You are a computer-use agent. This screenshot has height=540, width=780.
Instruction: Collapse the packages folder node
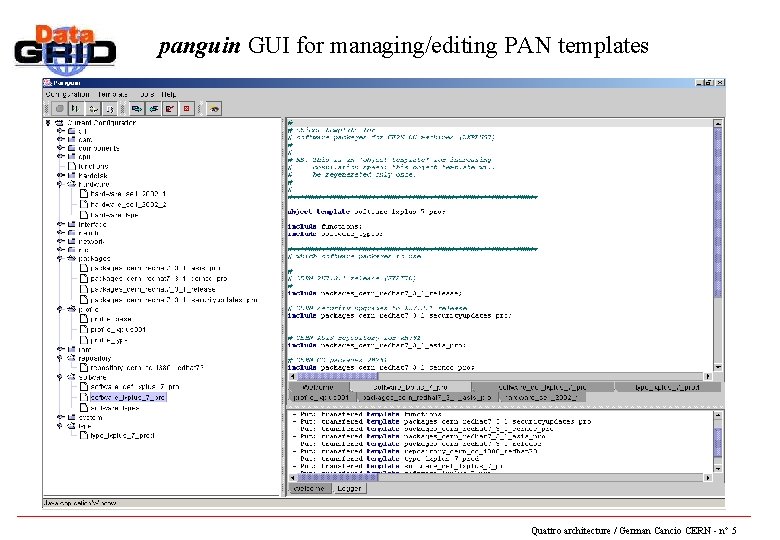(x=60, y=259)
